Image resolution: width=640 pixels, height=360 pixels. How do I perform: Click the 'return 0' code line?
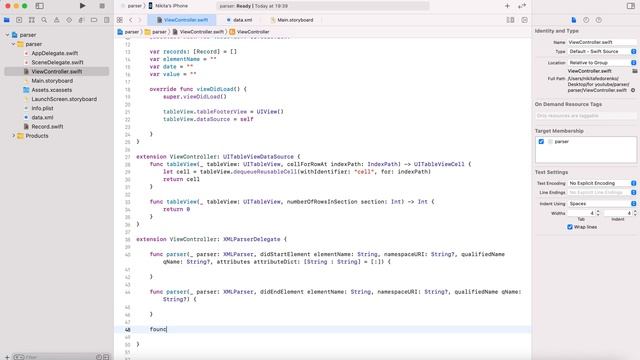(176, 209)
